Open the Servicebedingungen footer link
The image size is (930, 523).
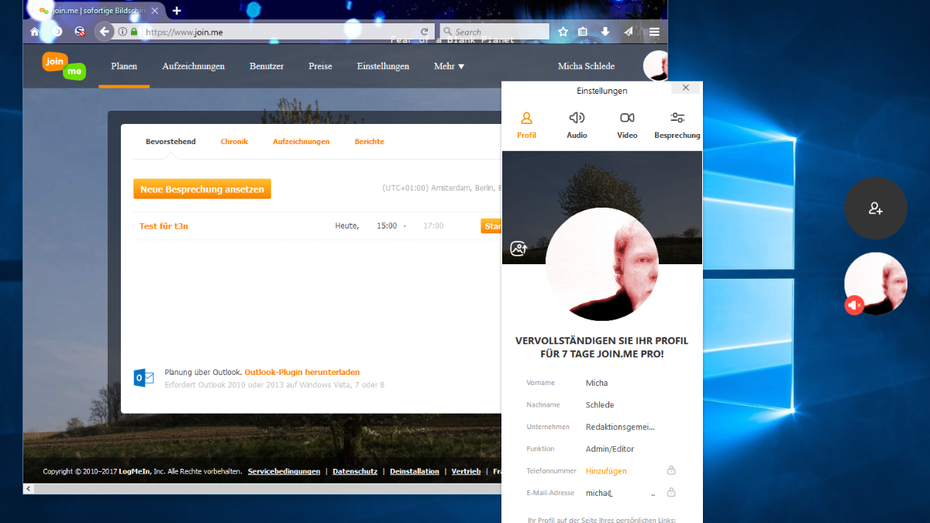click(284, 471)
